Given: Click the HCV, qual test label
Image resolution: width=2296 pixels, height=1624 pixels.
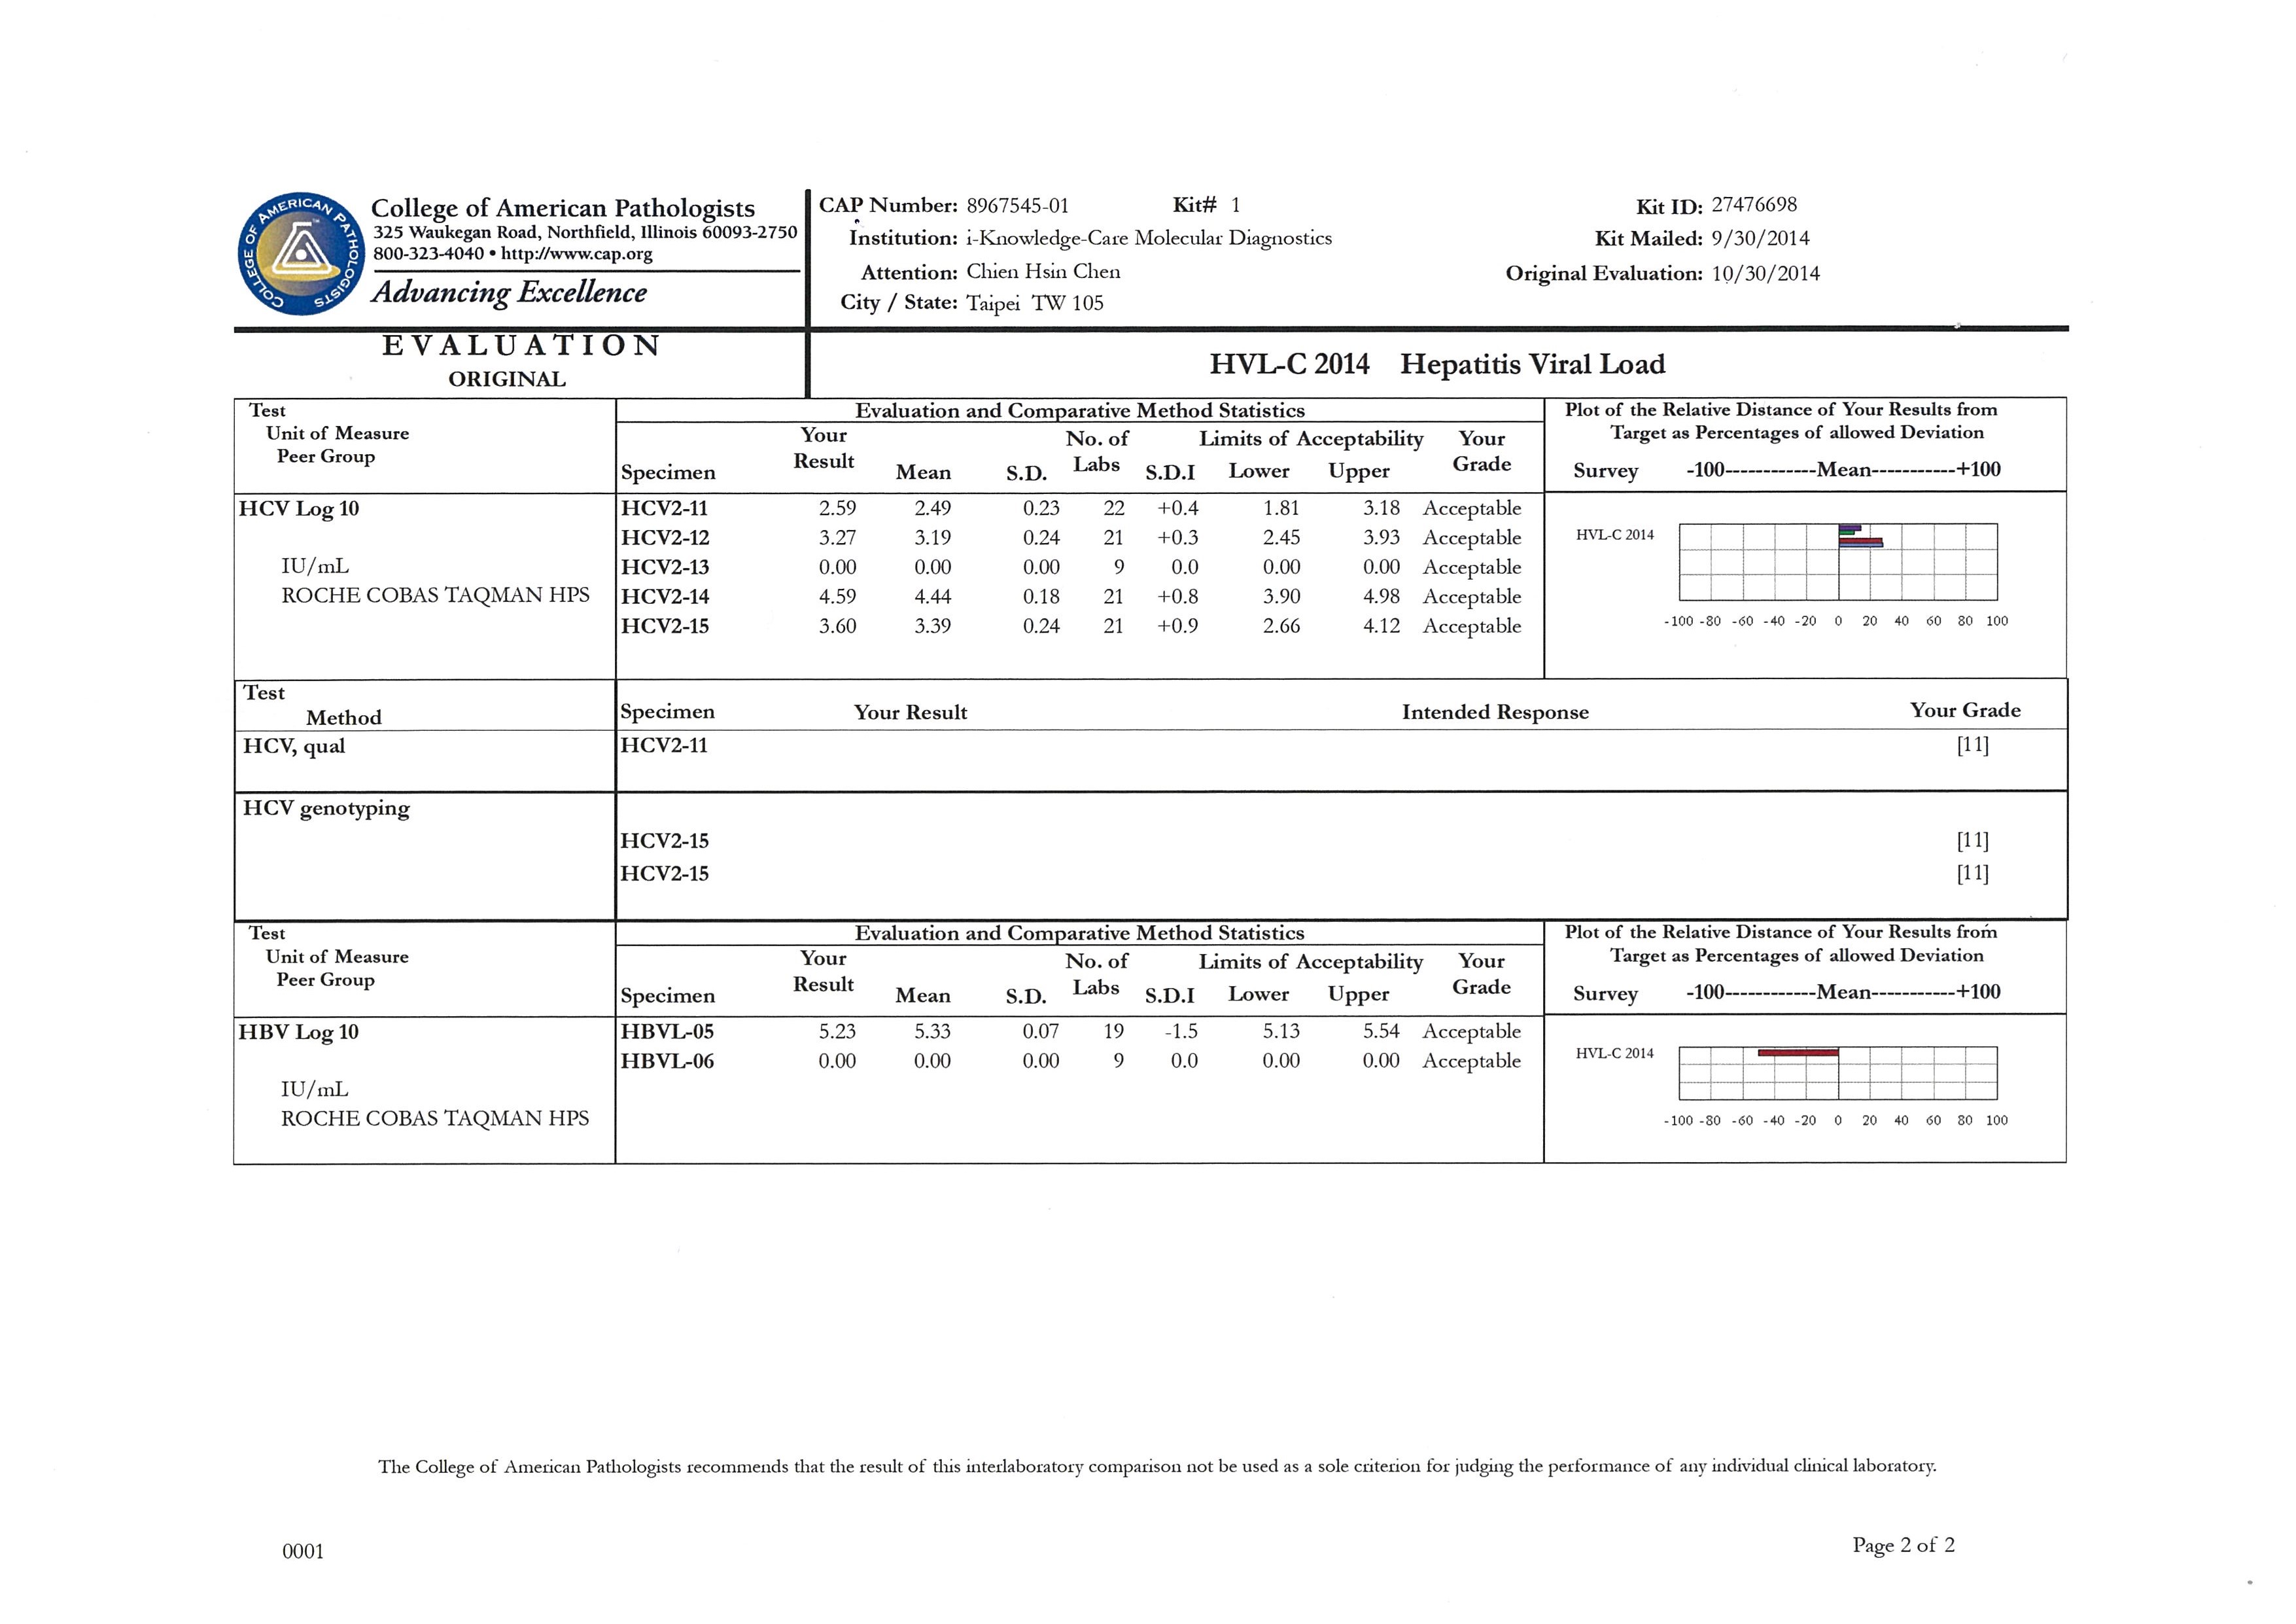Looking at the screenshot, I should [293, 746].
